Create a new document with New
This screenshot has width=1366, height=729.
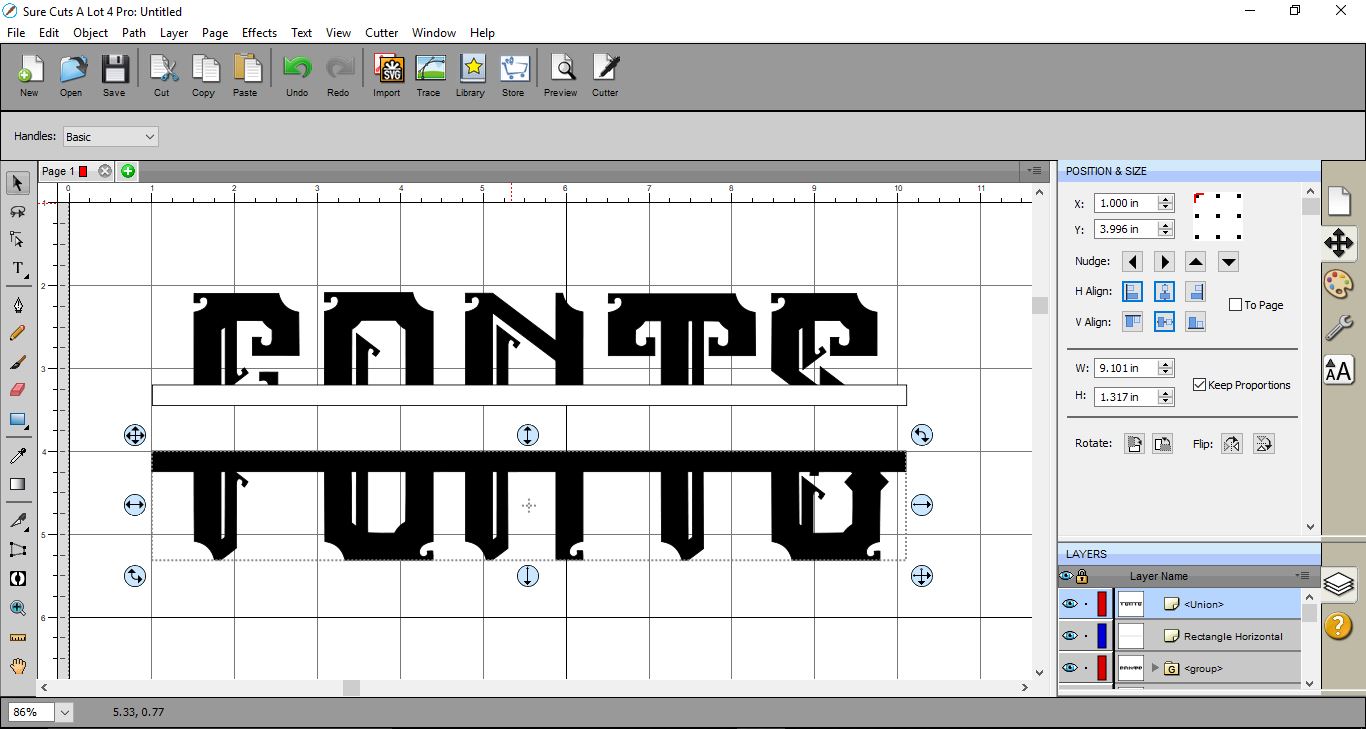click(x=29, y=76)
